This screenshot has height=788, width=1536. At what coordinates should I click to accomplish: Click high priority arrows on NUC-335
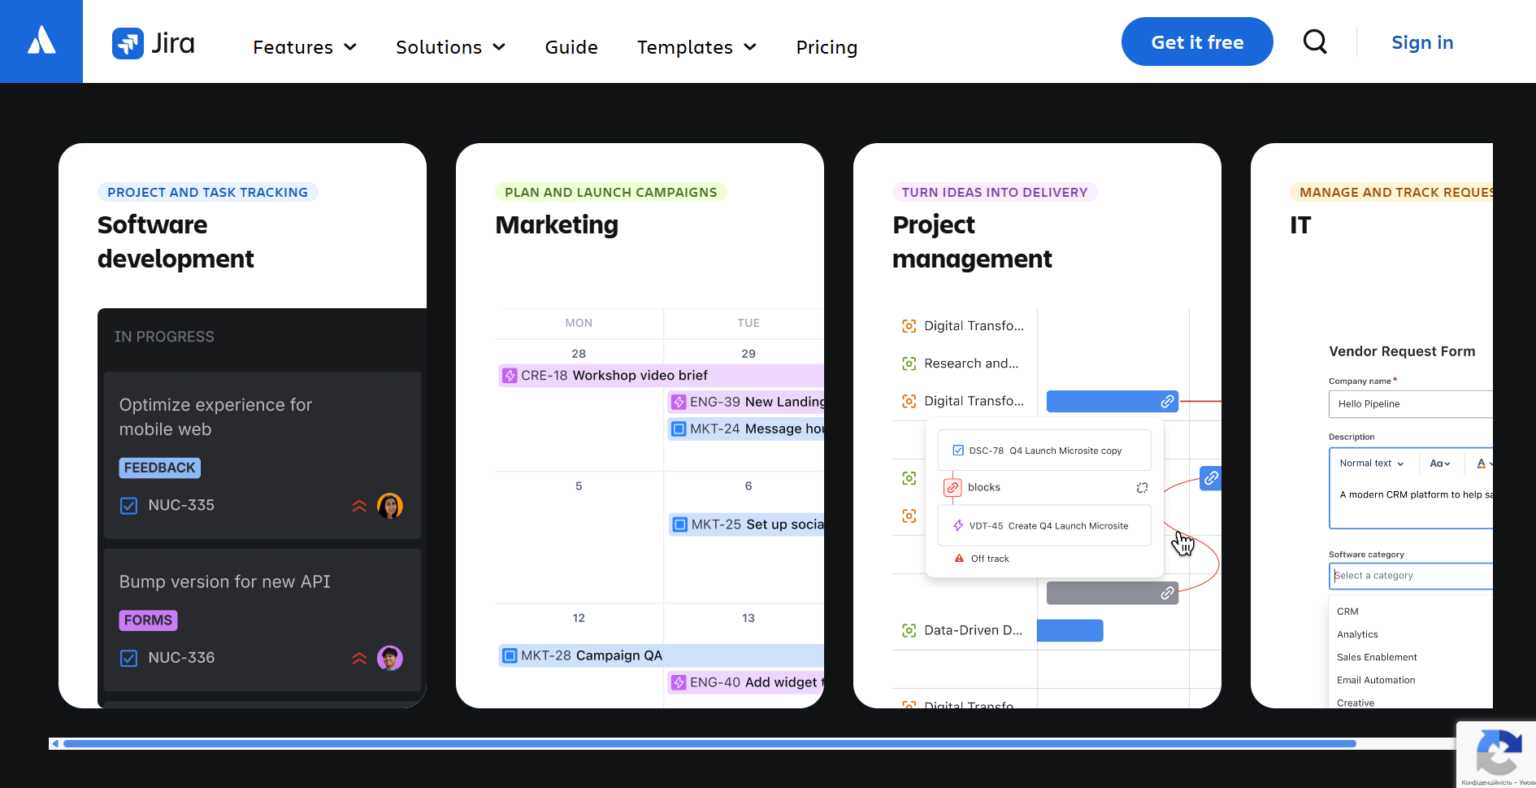pyautogui.click(x=359, y=506)
